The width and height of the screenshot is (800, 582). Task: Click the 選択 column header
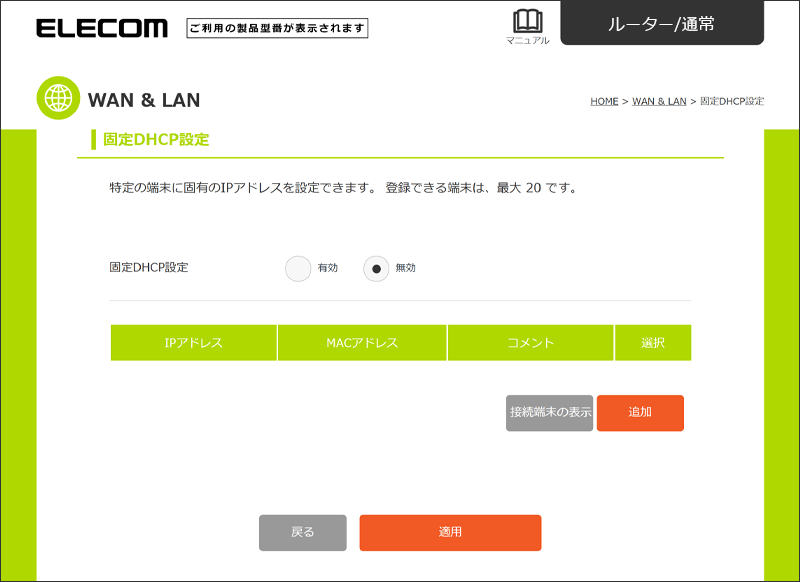click(653, 343)
